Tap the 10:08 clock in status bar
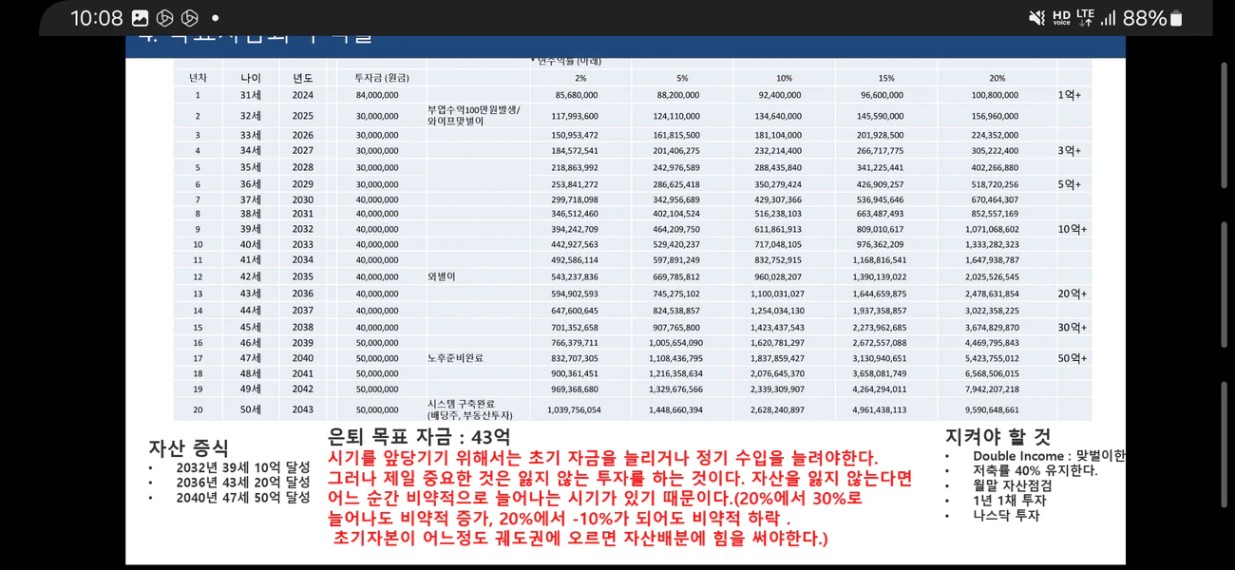This screenshot has width=1235, height=570. 97,18
